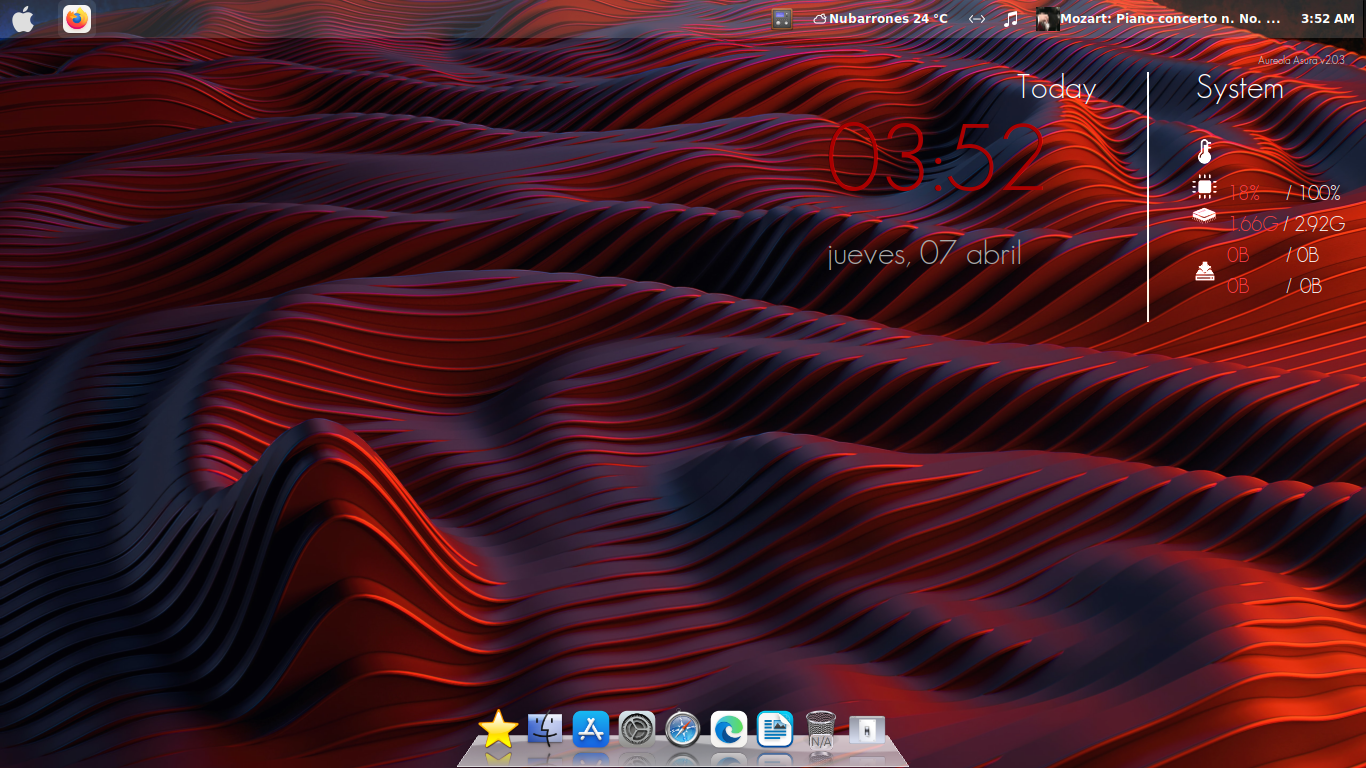Open the Nubarrones 24 °C weather applet
The image size is (1366, 768).
pyautogui.click(x=880, y=19)
